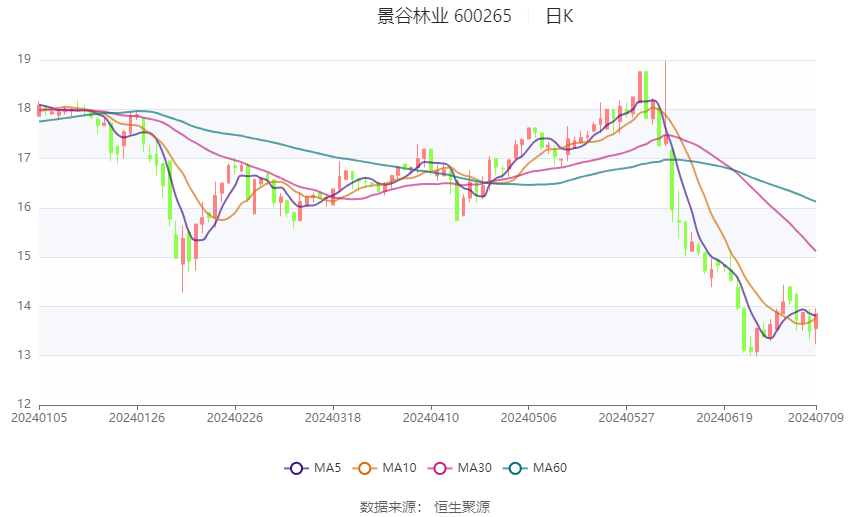850x517 pixels.
Task: Click the 12 y-axis value label
Action: tap(24, 404)
